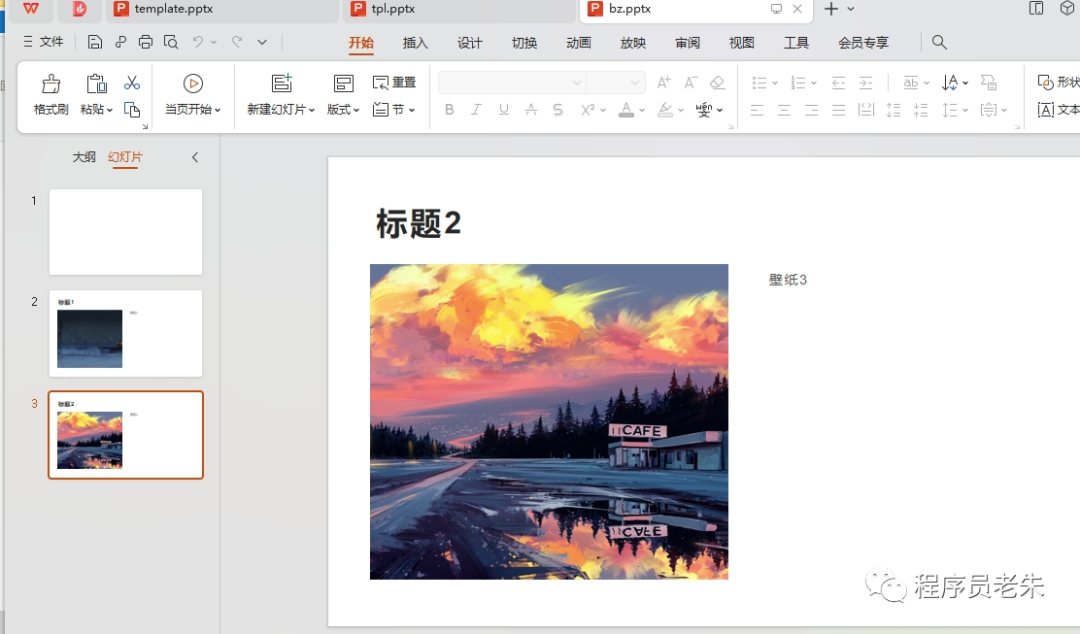Open the Review (审阅) ribbon tab
This screenshot has width=1080, height=634.
pyautogui.click(x=687, y=43)
